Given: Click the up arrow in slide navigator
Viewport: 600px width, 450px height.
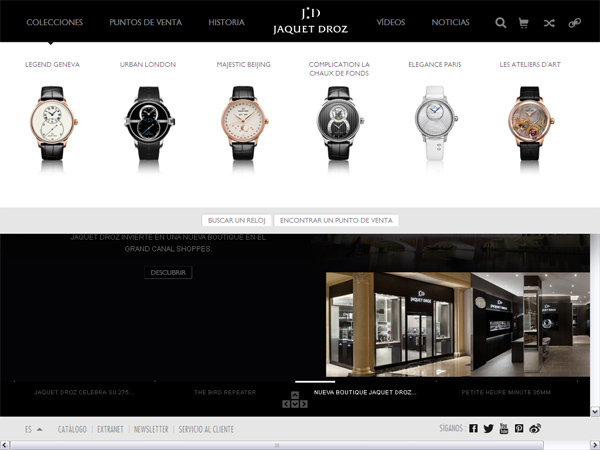Looking at the screenshot, I should point(295,395).
